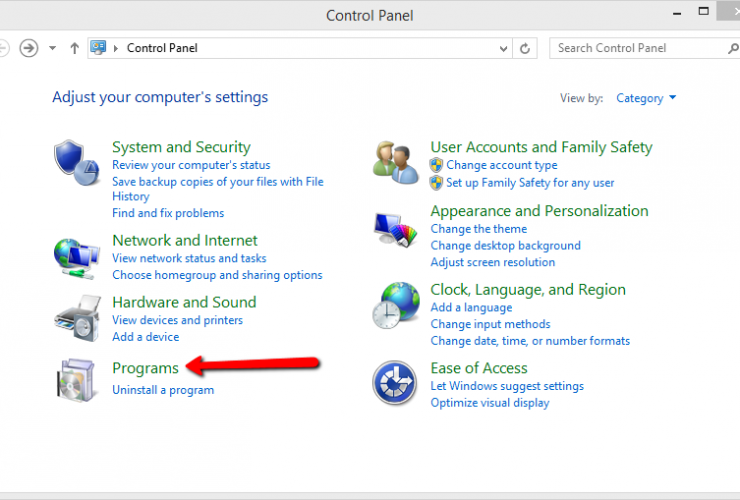Expand the recent locations dropdown arrow
This screenshot has height=500, width=740.
[x=53, y=48]
